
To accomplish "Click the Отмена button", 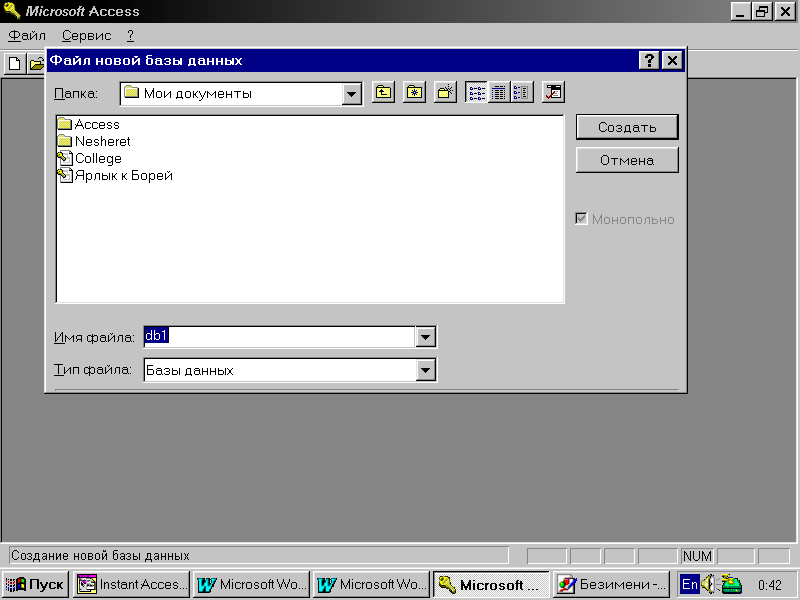I will coord(627,160).
